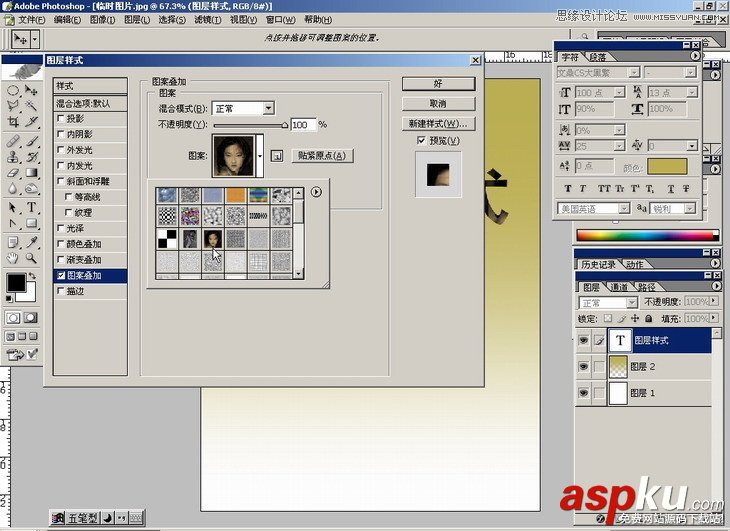Switch to Quick Mask mode
The height and width of the screenshot is (531, 730).
pos(31,318)
